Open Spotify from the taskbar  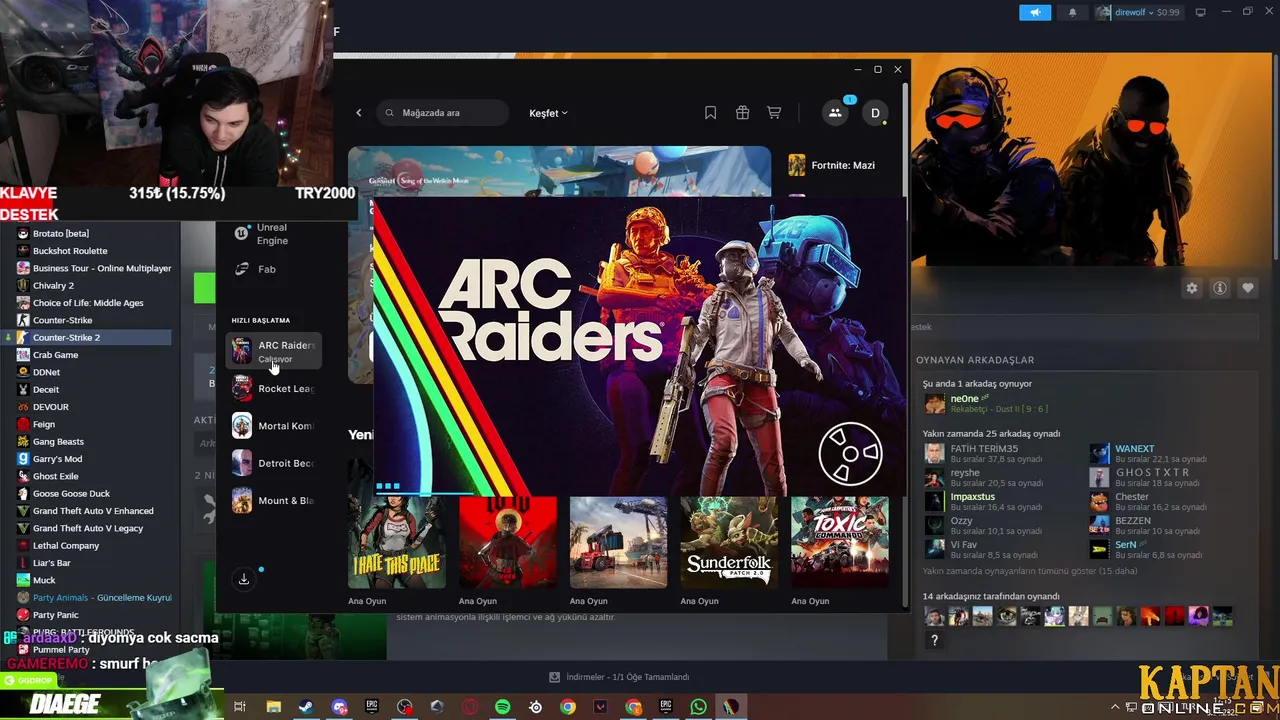502,707
